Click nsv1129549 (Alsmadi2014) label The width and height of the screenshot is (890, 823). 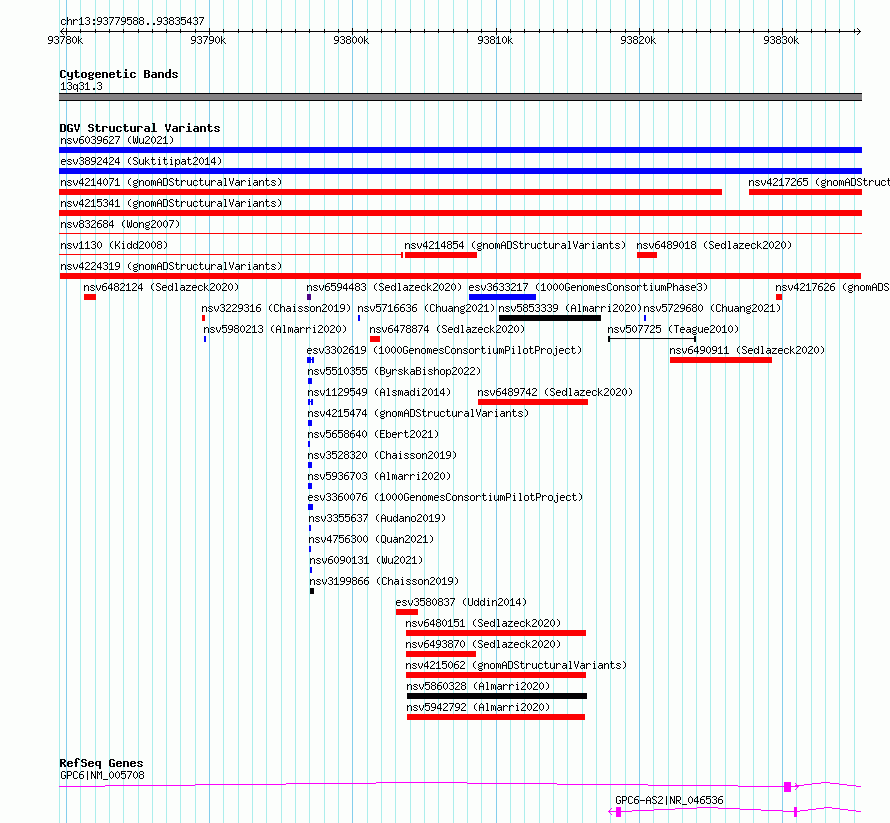[379, 392]
